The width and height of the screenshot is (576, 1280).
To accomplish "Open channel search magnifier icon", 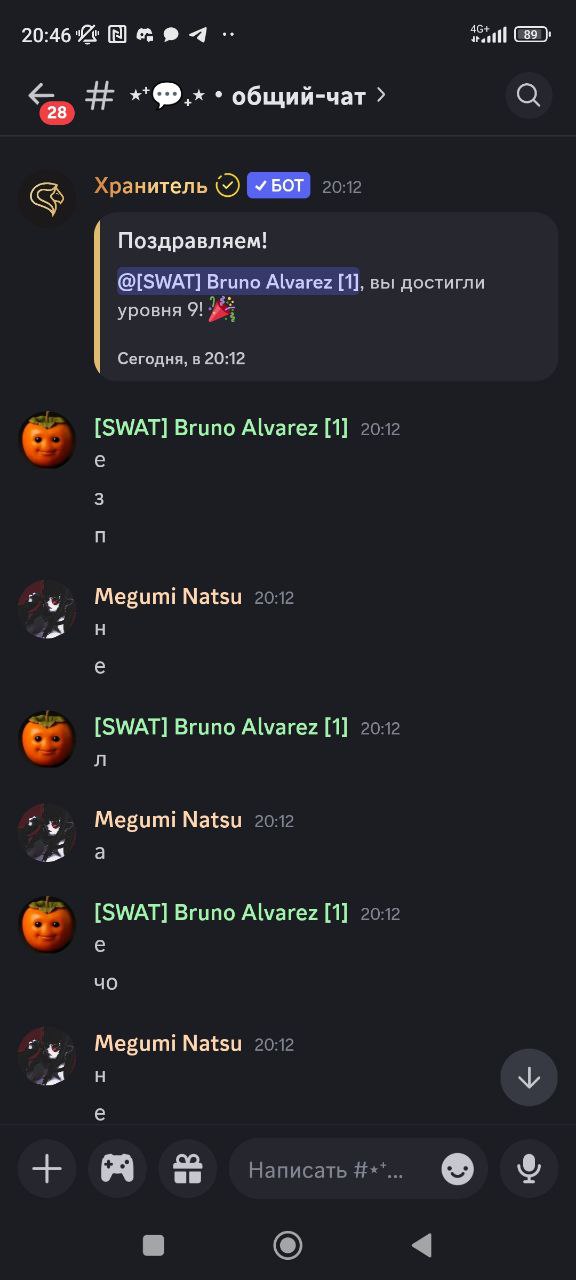I will tap(529, 96).
